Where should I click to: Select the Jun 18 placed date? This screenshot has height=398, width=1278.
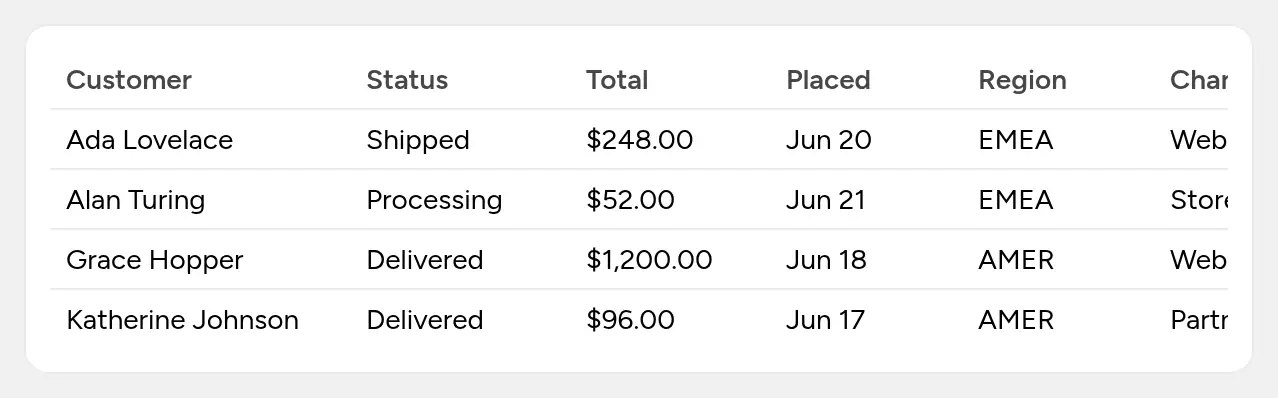pyautogui.click(x=826, y=260)
